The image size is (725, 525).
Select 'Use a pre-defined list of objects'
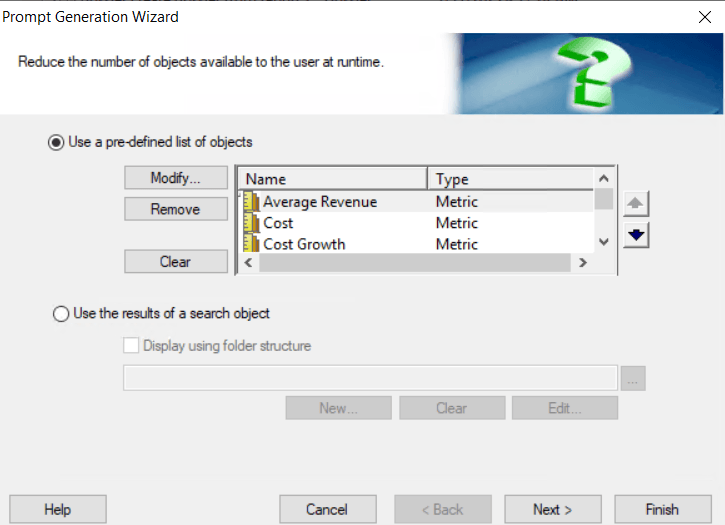coord(56,142)
